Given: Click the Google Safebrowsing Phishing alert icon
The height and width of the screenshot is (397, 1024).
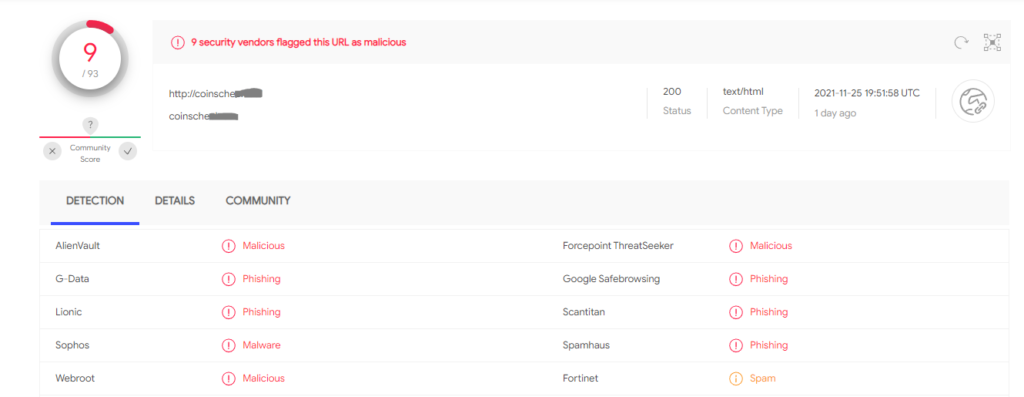Looking at the screenshot, I should pos(735,279).
